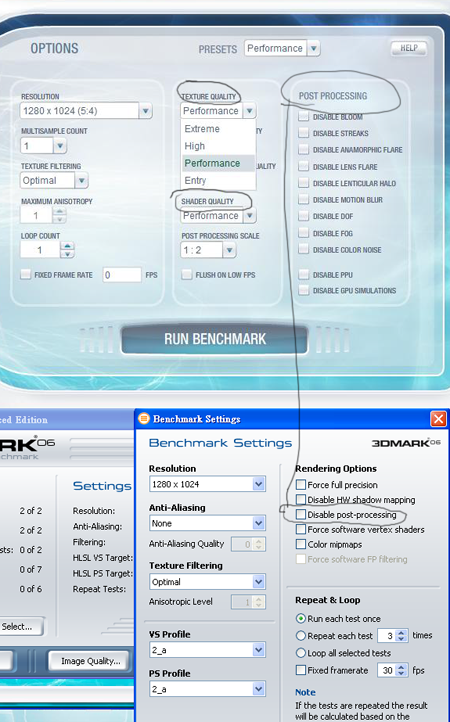Click the RUN BENCHMARK button
The image size is (450, 722).
pyautogui.click(x=215, y=339)
